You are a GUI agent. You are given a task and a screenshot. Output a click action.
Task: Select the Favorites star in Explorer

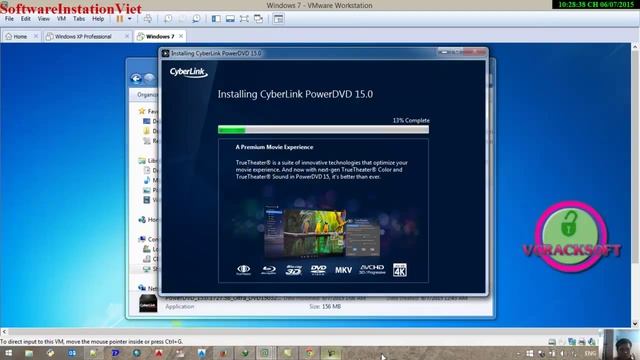tap(142, 111)
